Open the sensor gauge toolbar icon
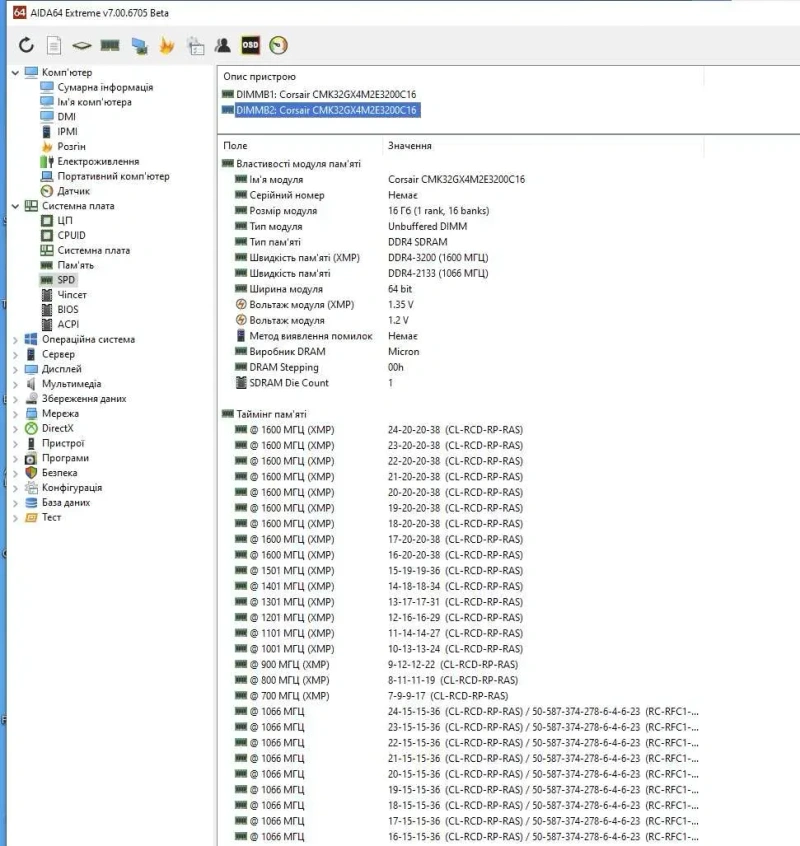The width and height of the screenshot is (800, 846). (x=278, y=45)
